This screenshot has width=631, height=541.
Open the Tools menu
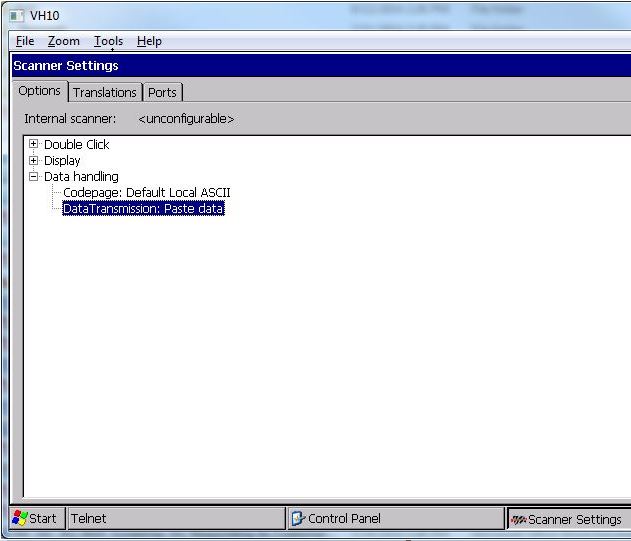108,41
